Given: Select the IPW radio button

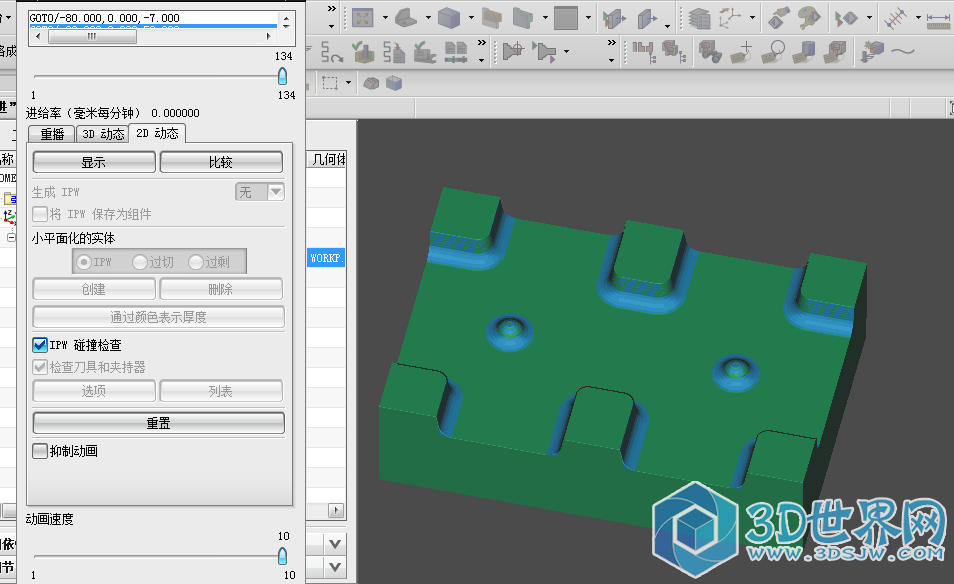Looking at the screenshot, I should tap(84, 262).
